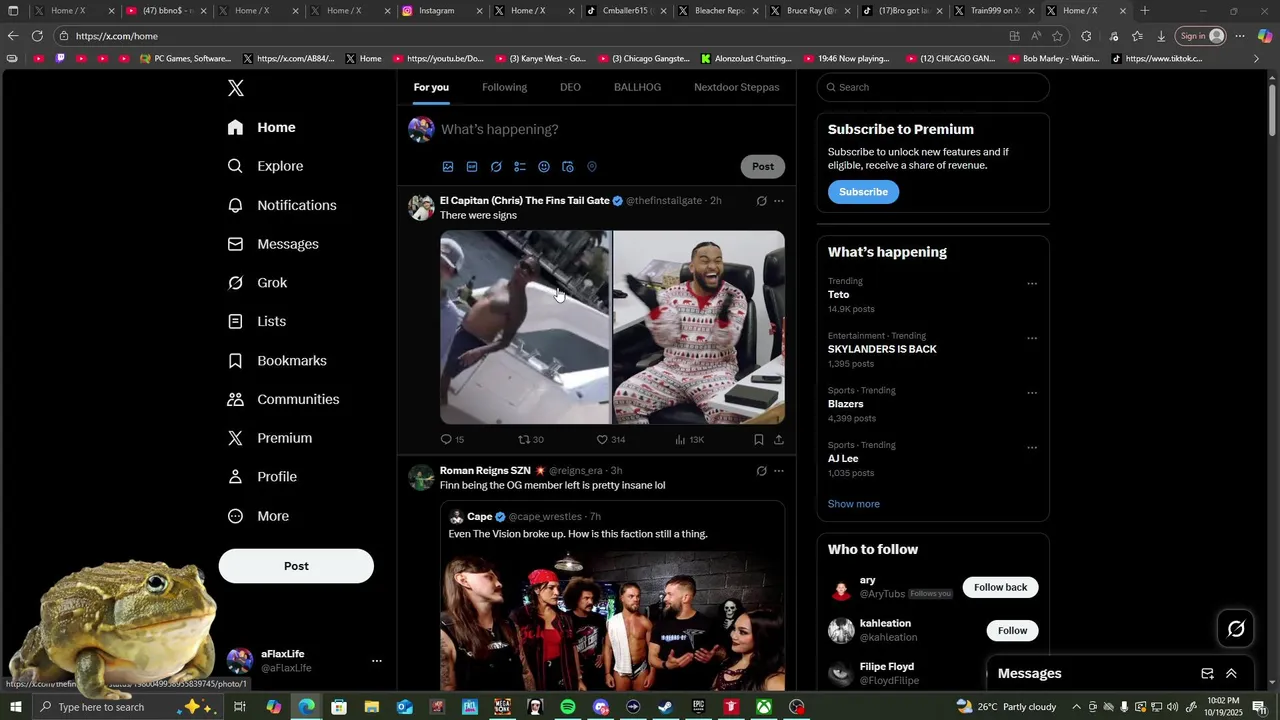Open Messages from sidebar navigation

point(273,244)
